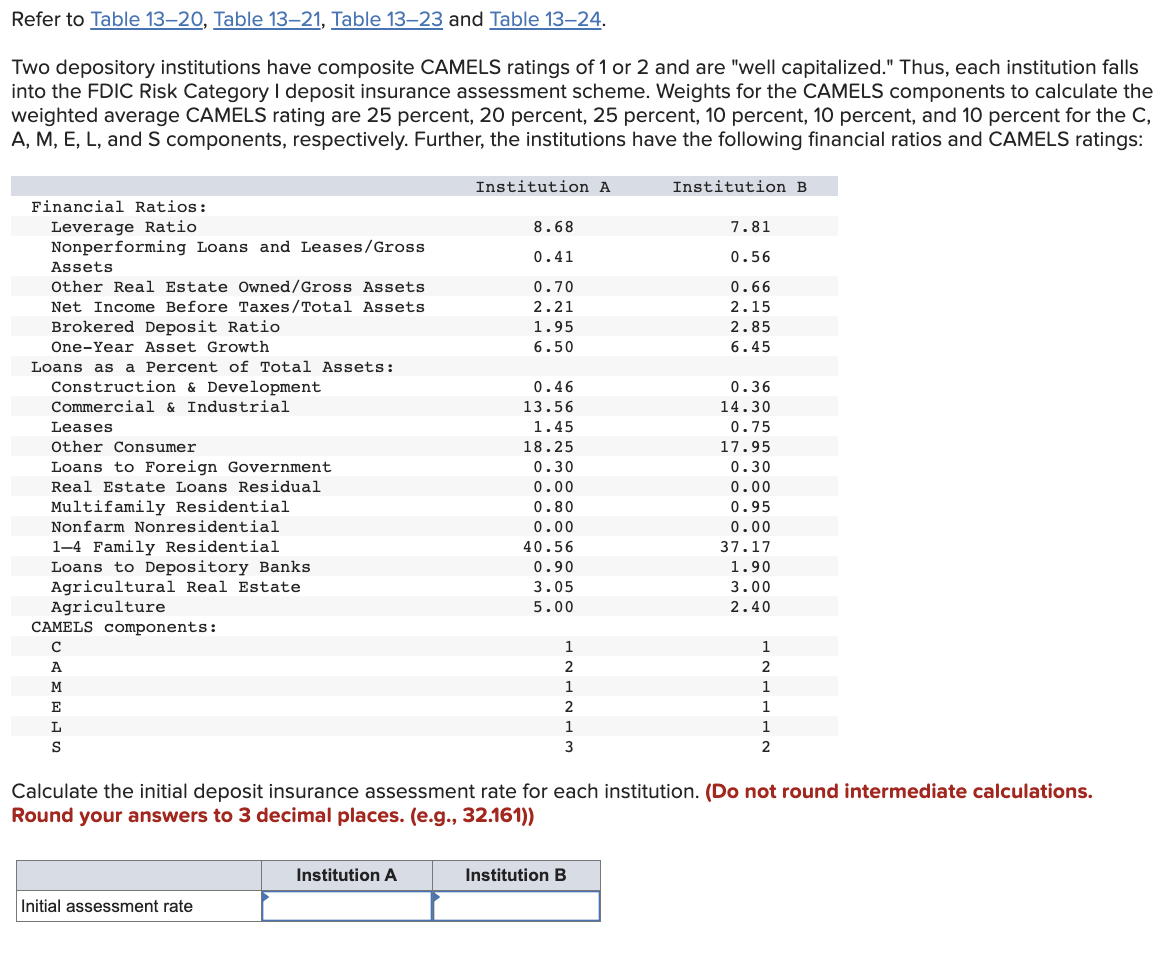Click Institution B initial assessment rate field

pyautogui.click(x=516, y=906)
